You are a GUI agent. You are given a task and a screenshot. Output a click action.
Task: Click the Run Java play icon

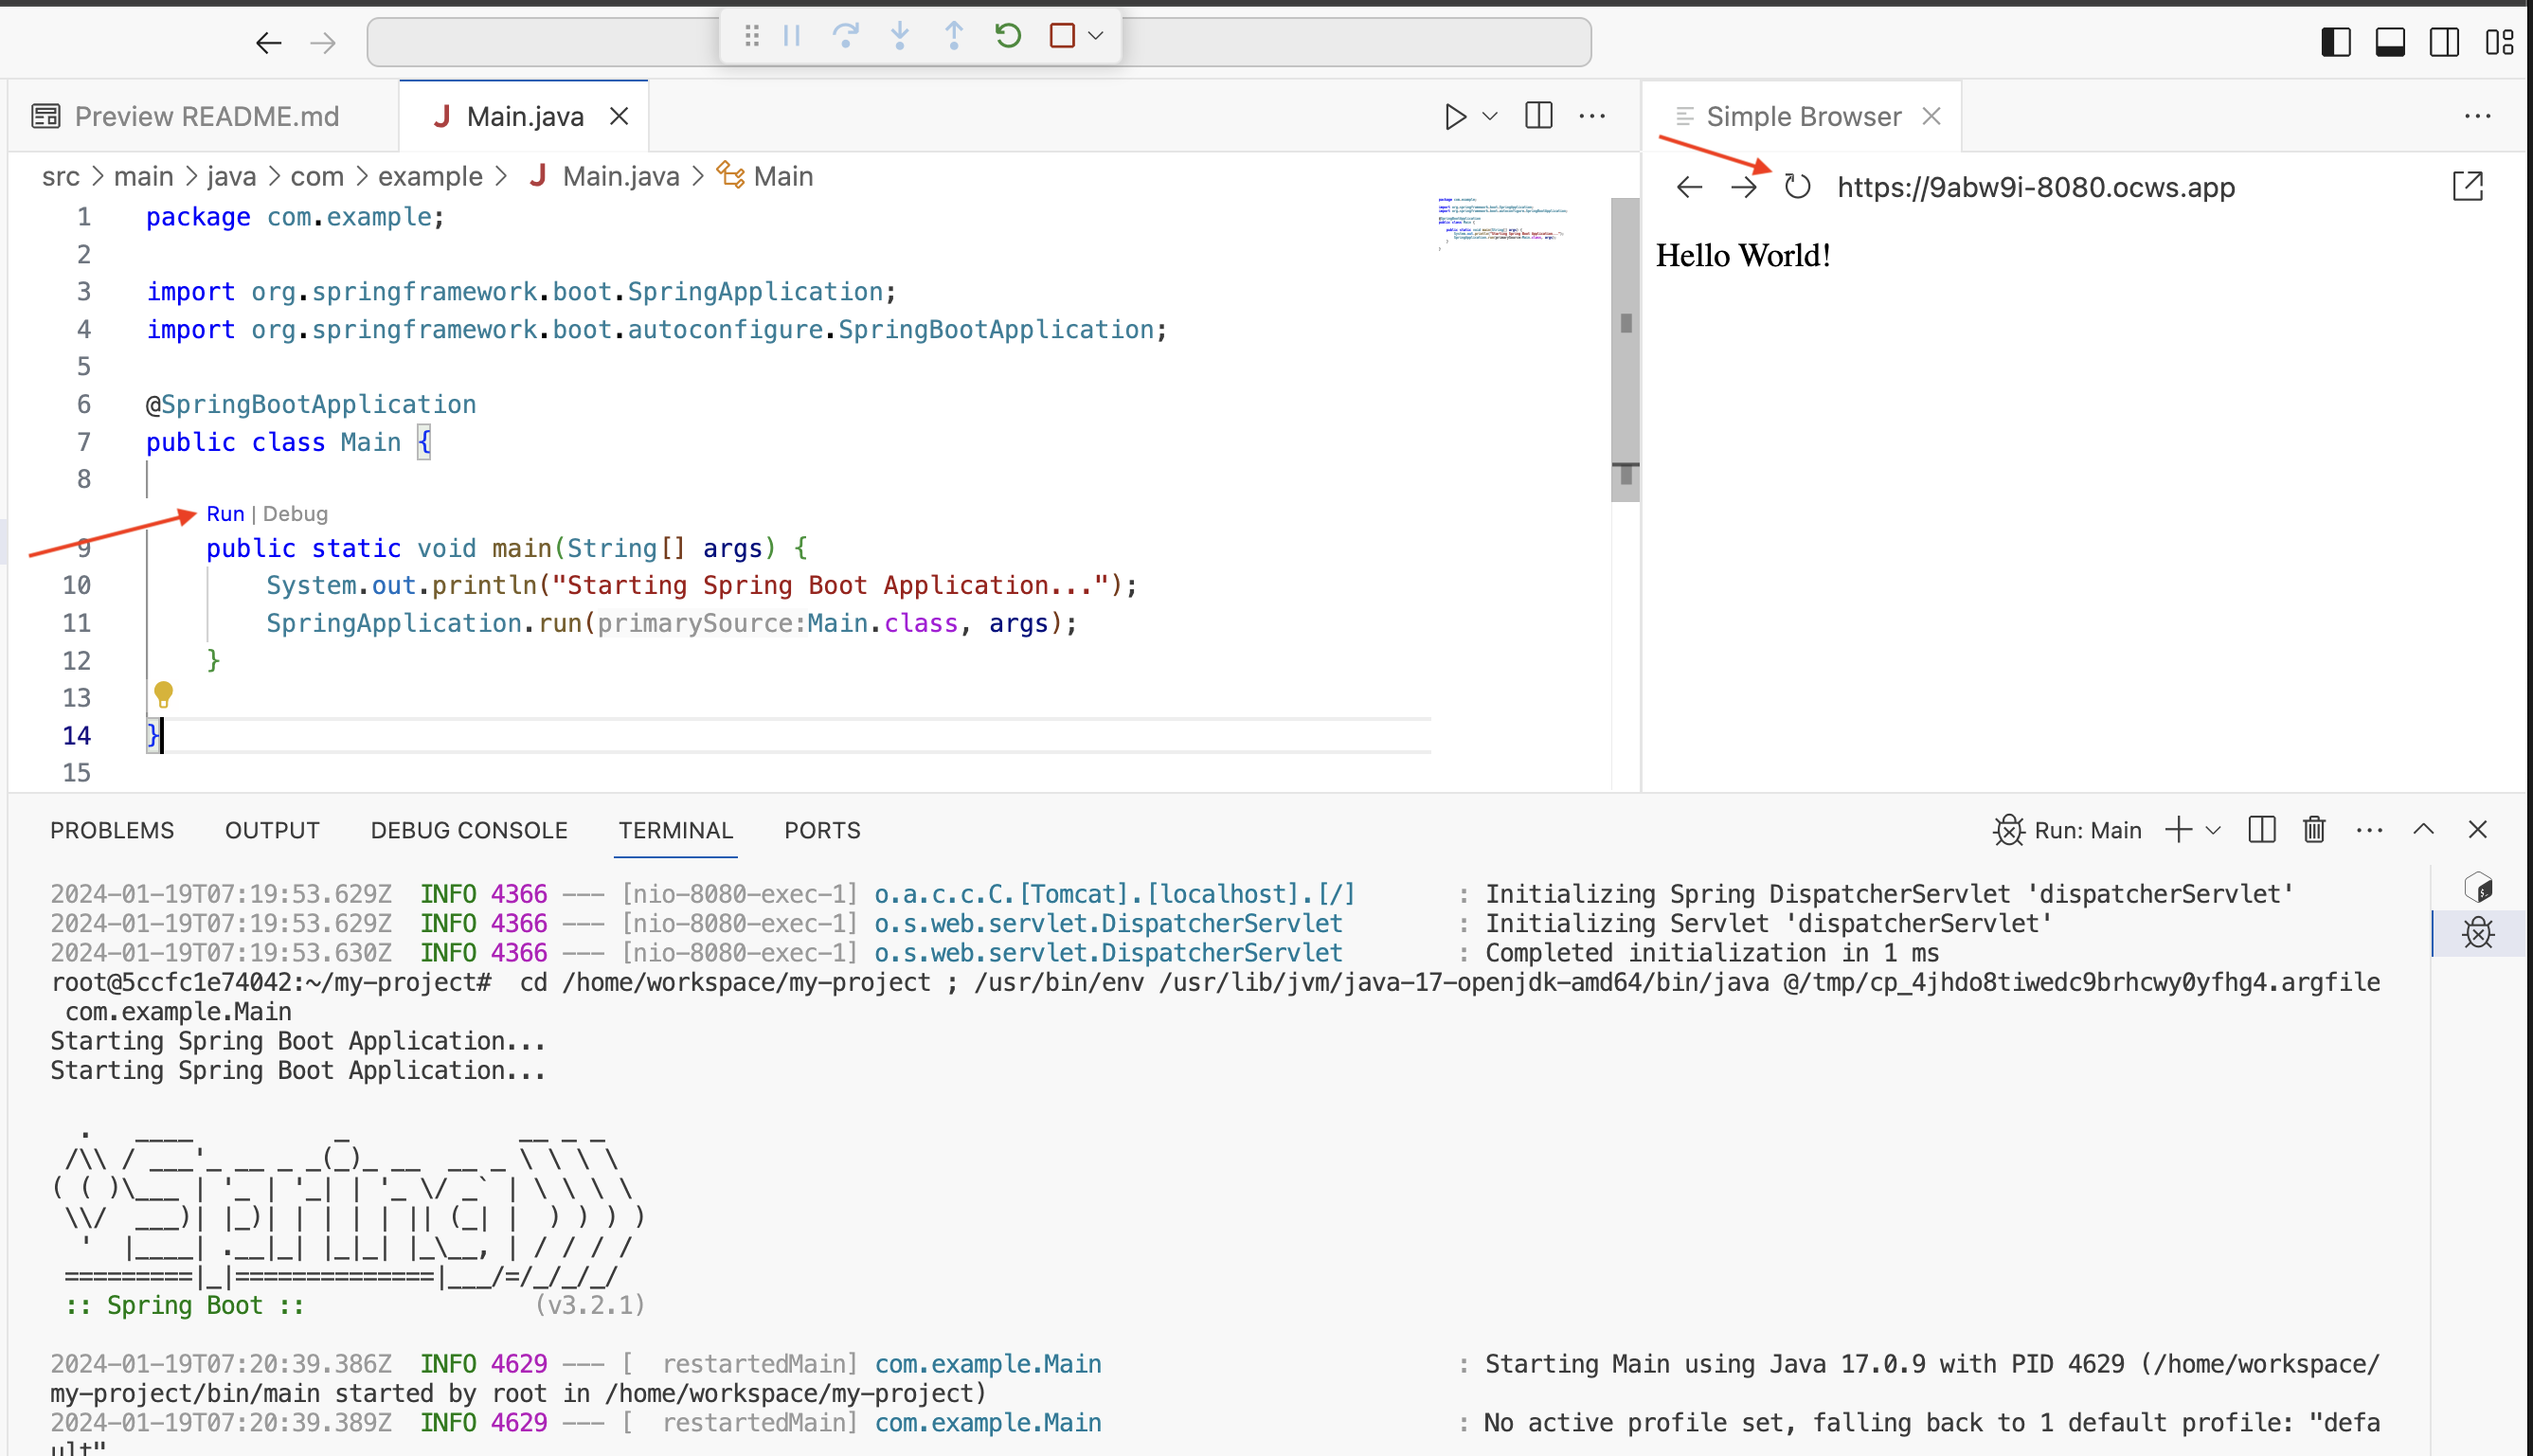[x=1455, y=117]
